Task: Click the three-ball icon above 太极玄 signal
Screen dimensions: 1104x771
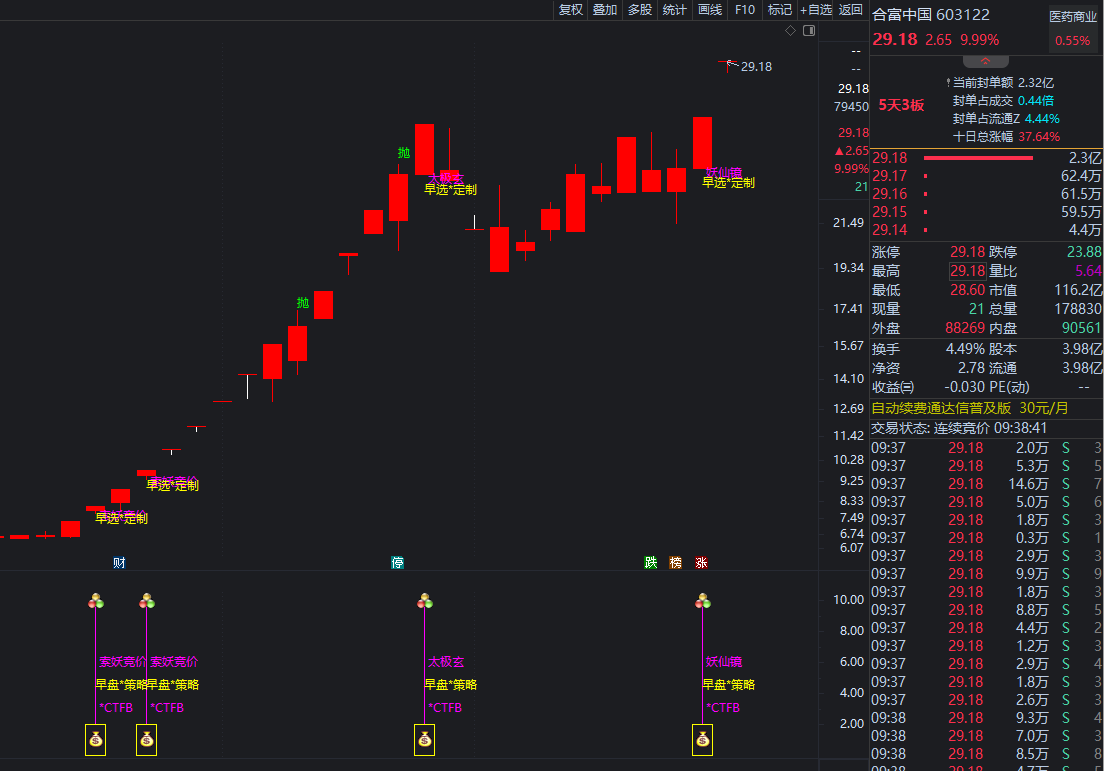Action: [425, 601]
